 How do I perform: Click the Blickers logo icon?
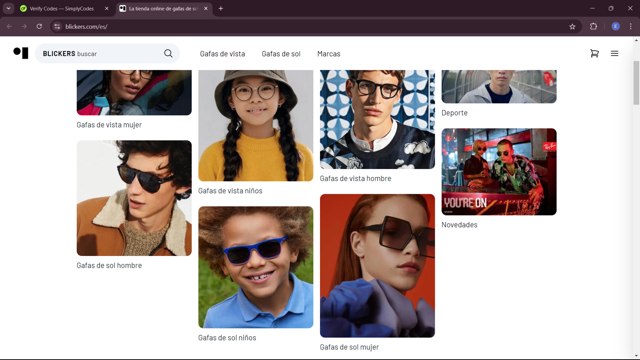21,53
